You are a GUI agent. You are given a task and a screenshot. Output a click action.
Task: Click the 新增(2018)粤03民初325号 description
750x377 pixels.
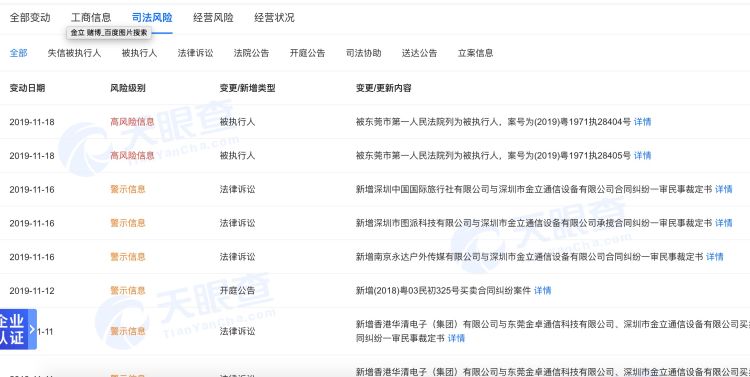(443, 290)
